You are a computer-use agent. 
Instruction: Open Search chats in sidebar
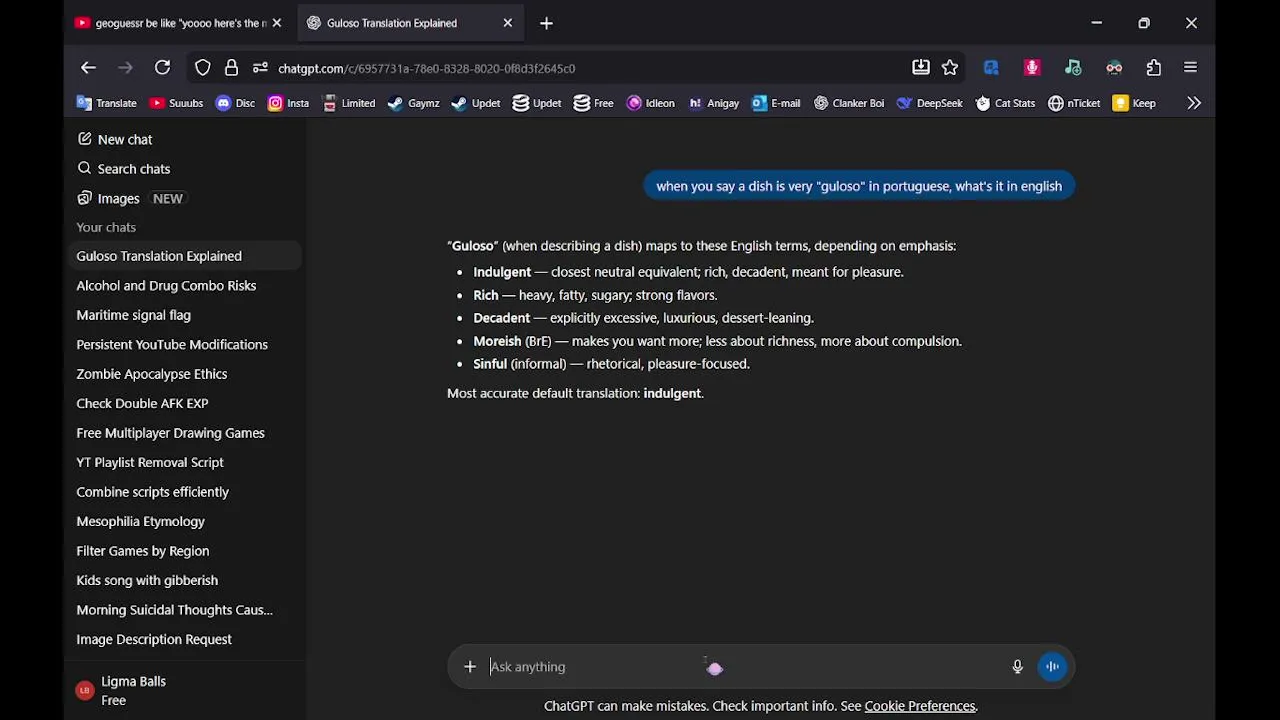(124, 169)
